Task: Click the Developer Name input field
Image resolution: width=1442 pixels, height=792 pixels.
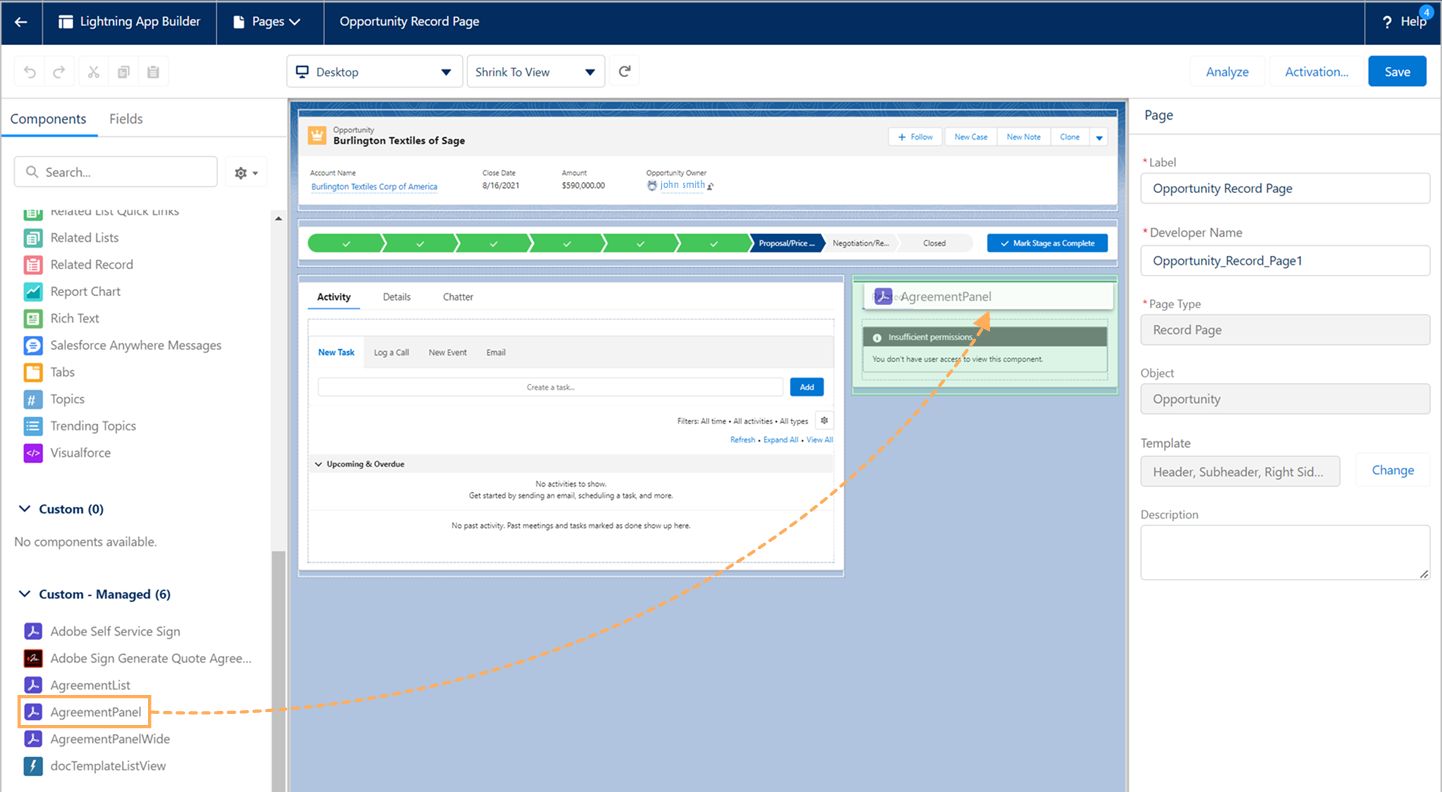Action: click(x=1285, y=261)
